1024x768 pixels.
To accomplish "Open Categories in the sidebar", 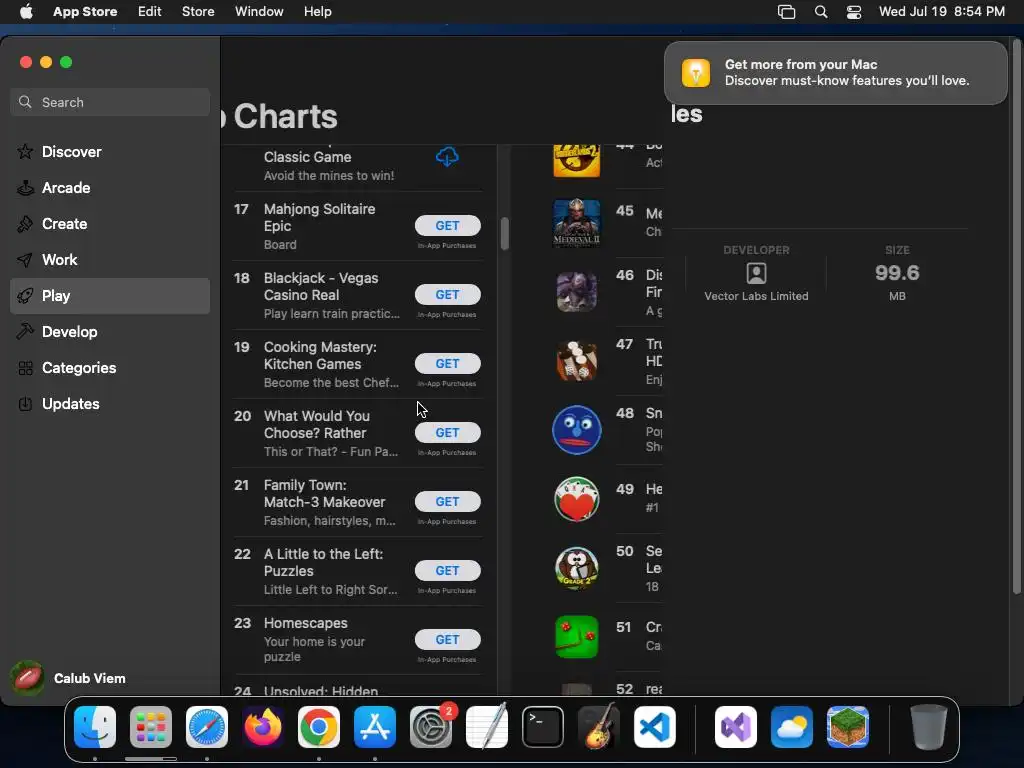I will tap(110, 368).
